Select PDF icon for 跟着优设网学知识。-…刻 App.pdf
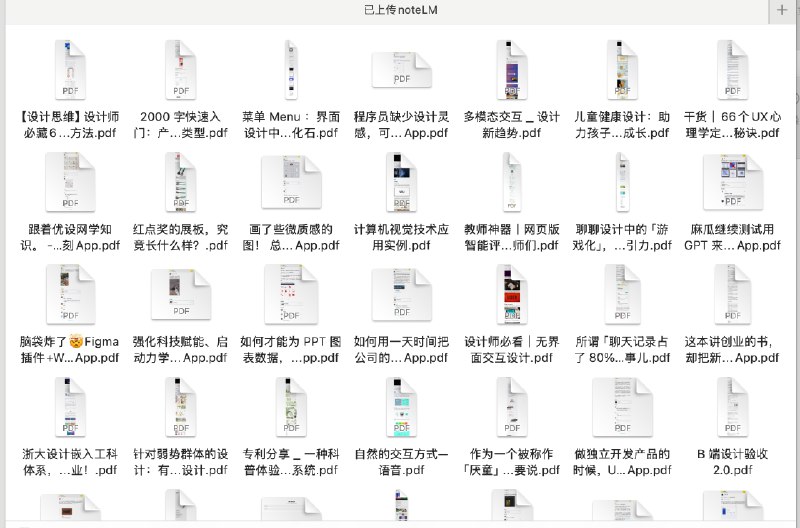The image size is (800, 528). click(70, 182)
